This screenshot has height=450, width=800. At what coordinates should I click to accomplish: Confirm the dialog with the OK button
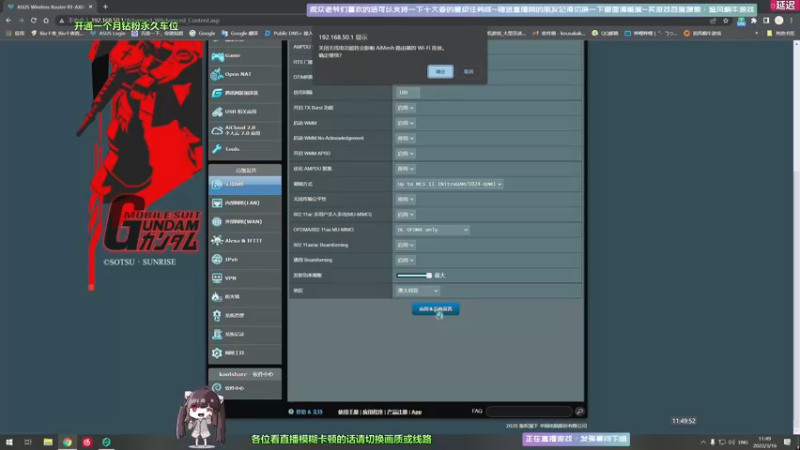[x=440, y=72]
